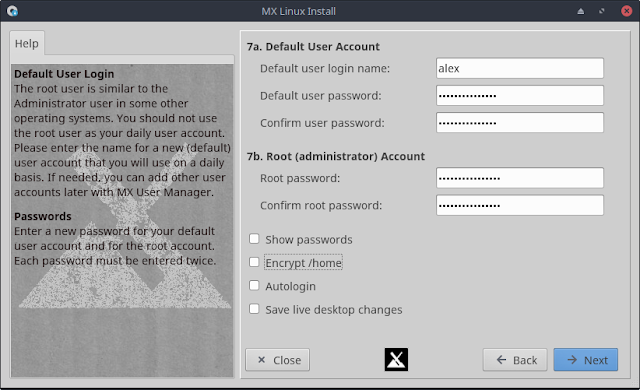The width and height of the screenshot is (640, 390).
Task: Click the 'Root password:' label
Action: (x=300, y=178)
